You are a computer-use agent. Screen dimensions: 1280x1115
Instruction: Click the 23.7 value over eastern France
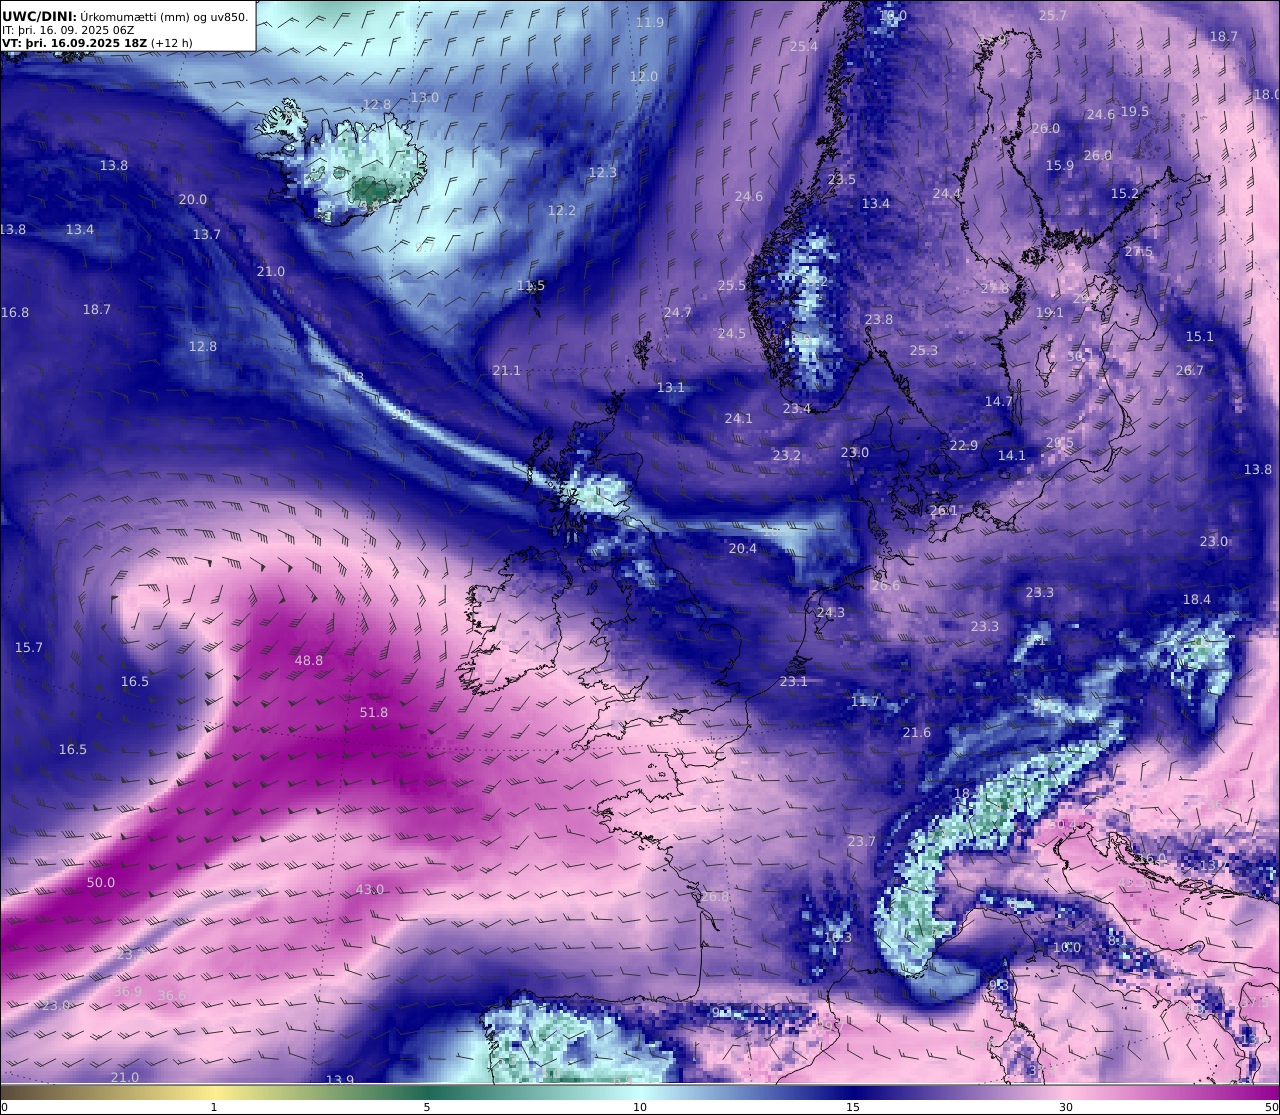(x=862, y=841)
